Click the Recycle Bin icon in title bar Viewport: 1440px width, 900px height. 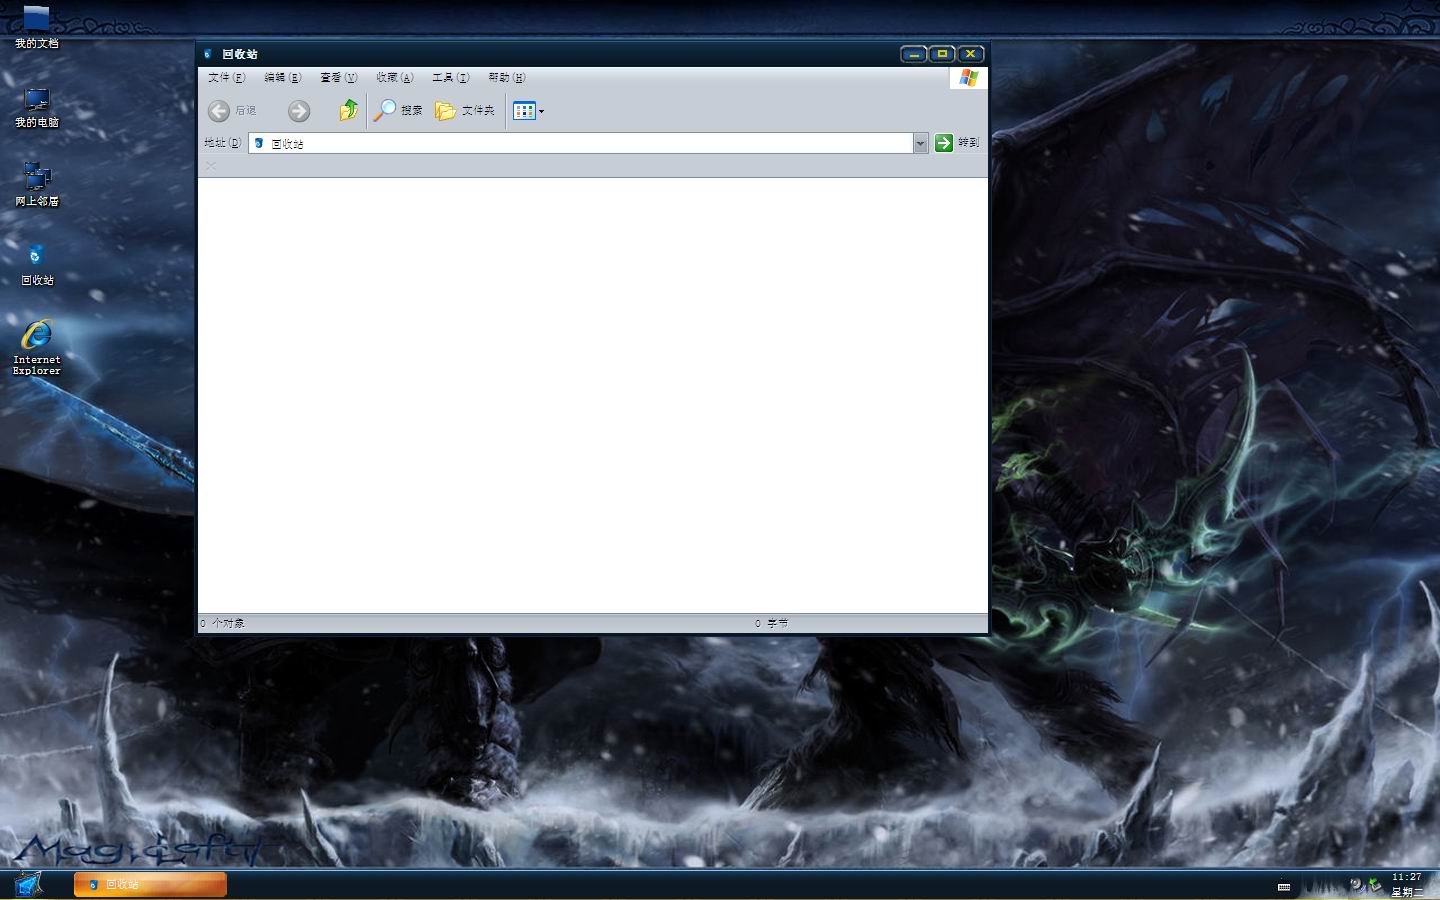[208, 54]
